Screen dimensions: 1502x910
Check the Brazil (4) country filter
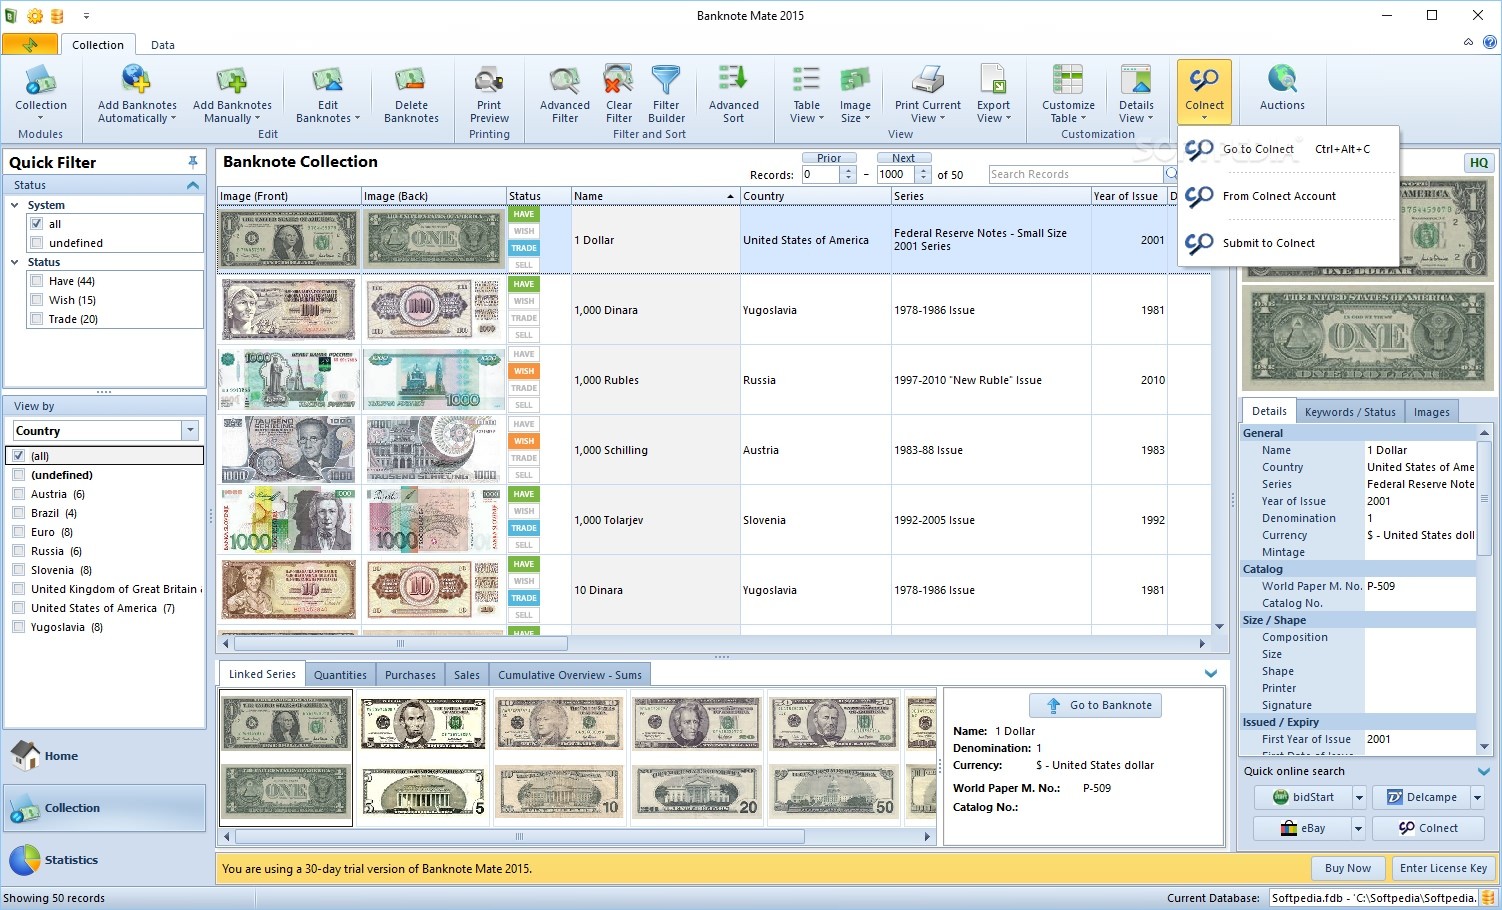pos(19,513)
